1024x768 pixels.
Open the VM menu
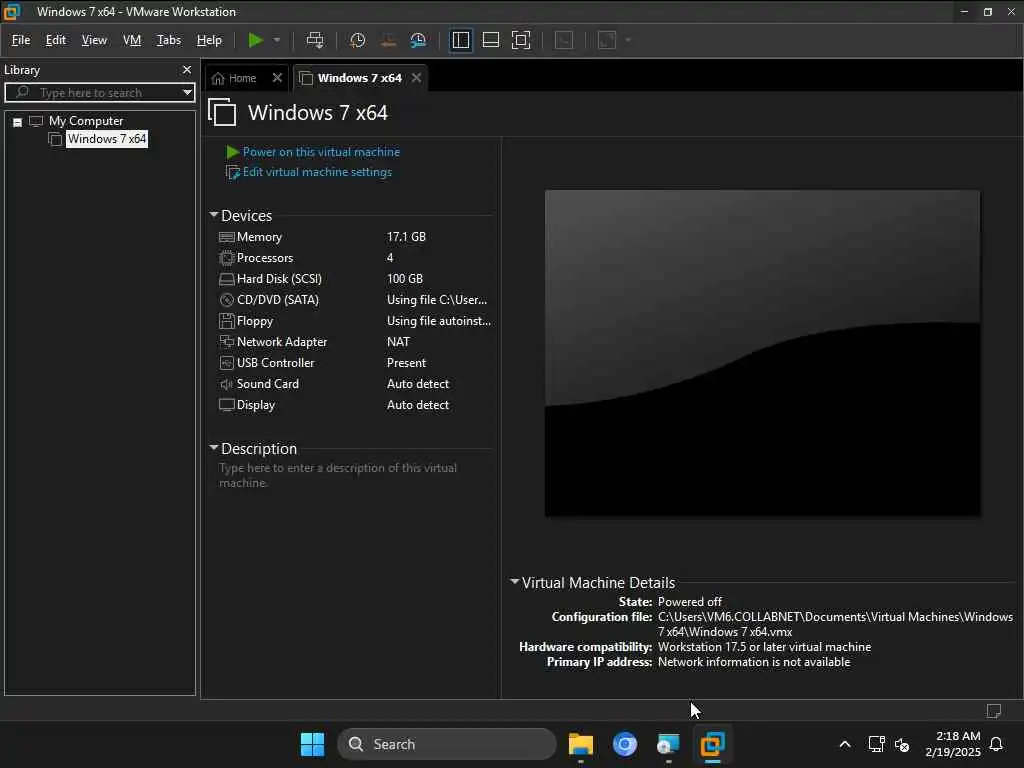(132, 40)
